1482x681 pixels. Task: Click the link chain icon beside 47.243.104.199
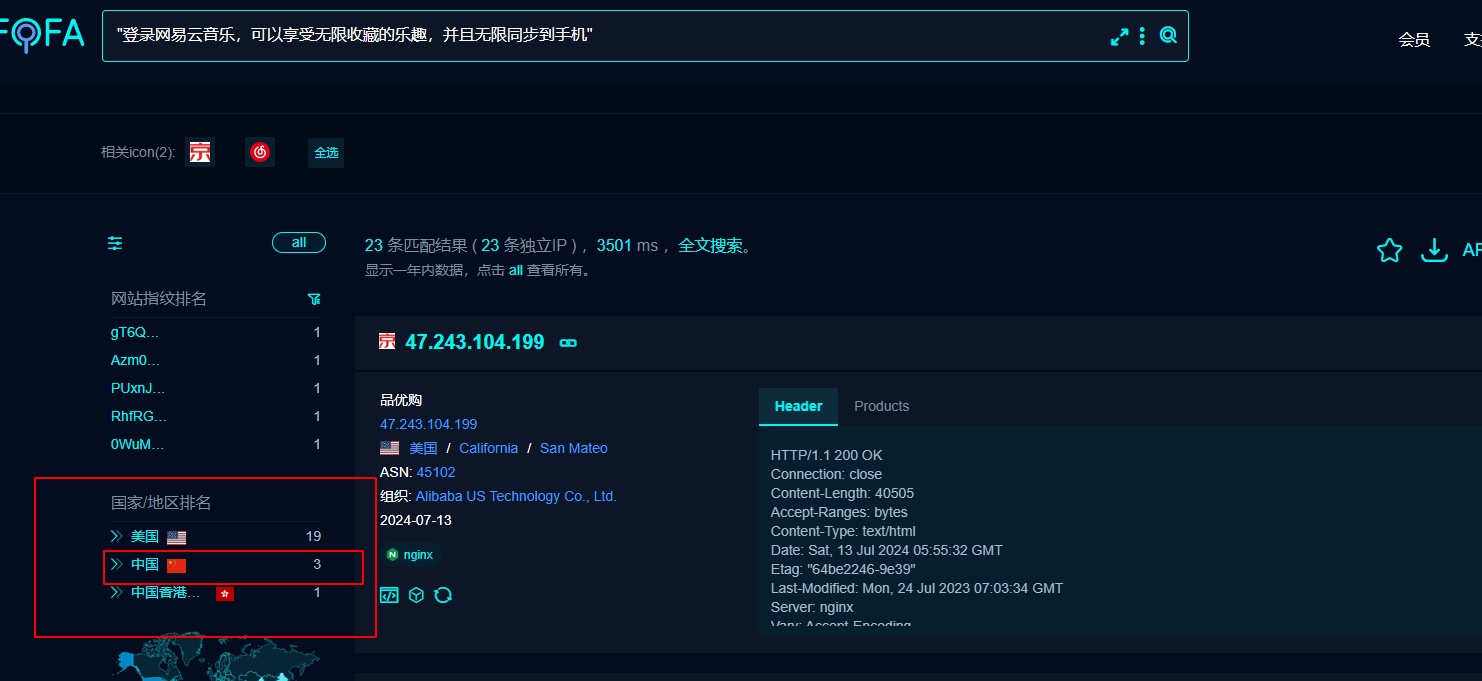coord(568,343)
